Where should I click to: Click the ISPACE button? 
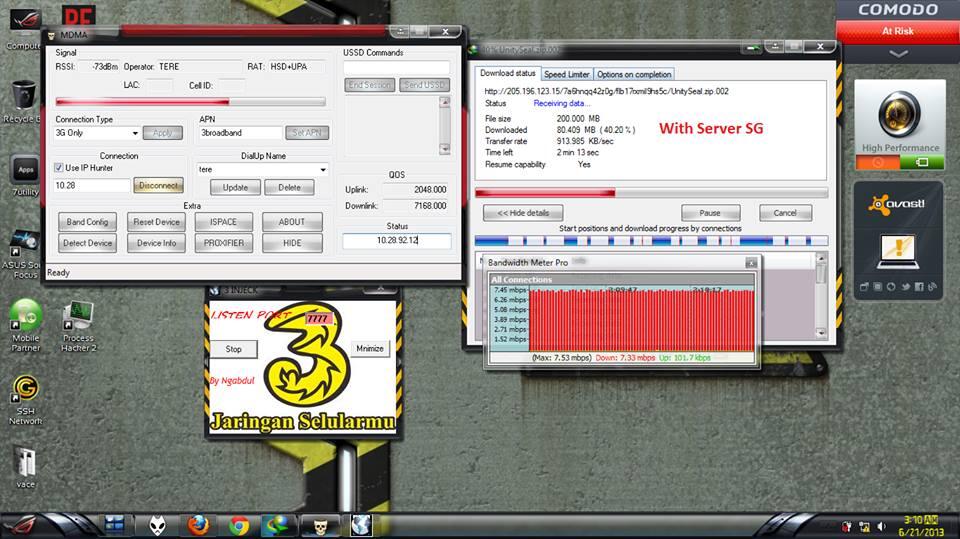223,222
